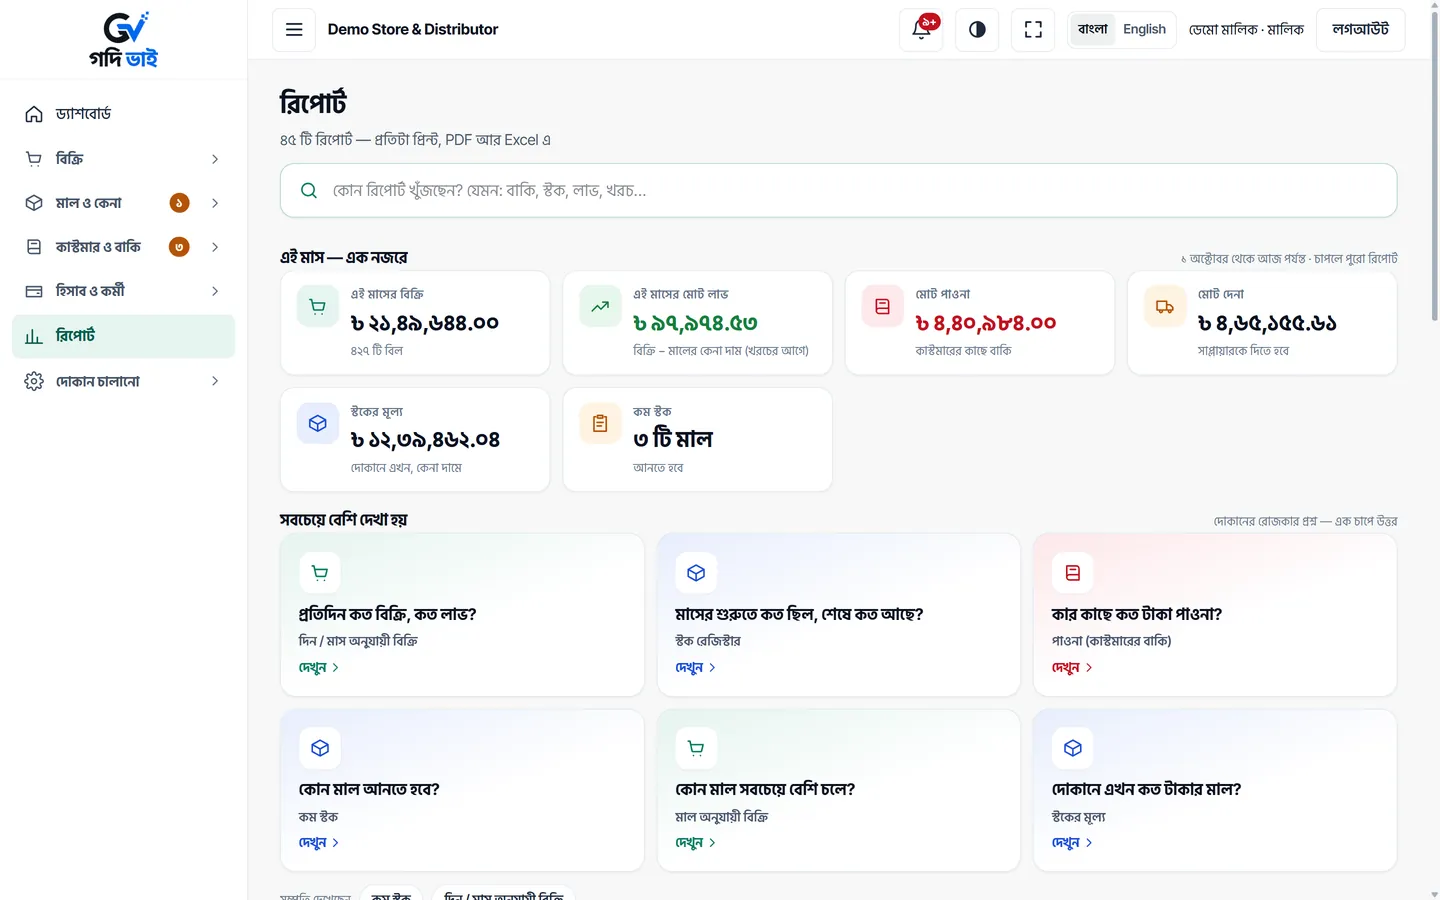Screen dimensions: 1440x900
Task: Click the cart icon beside sidebar বিক্রি
Action: pos(34,159)
